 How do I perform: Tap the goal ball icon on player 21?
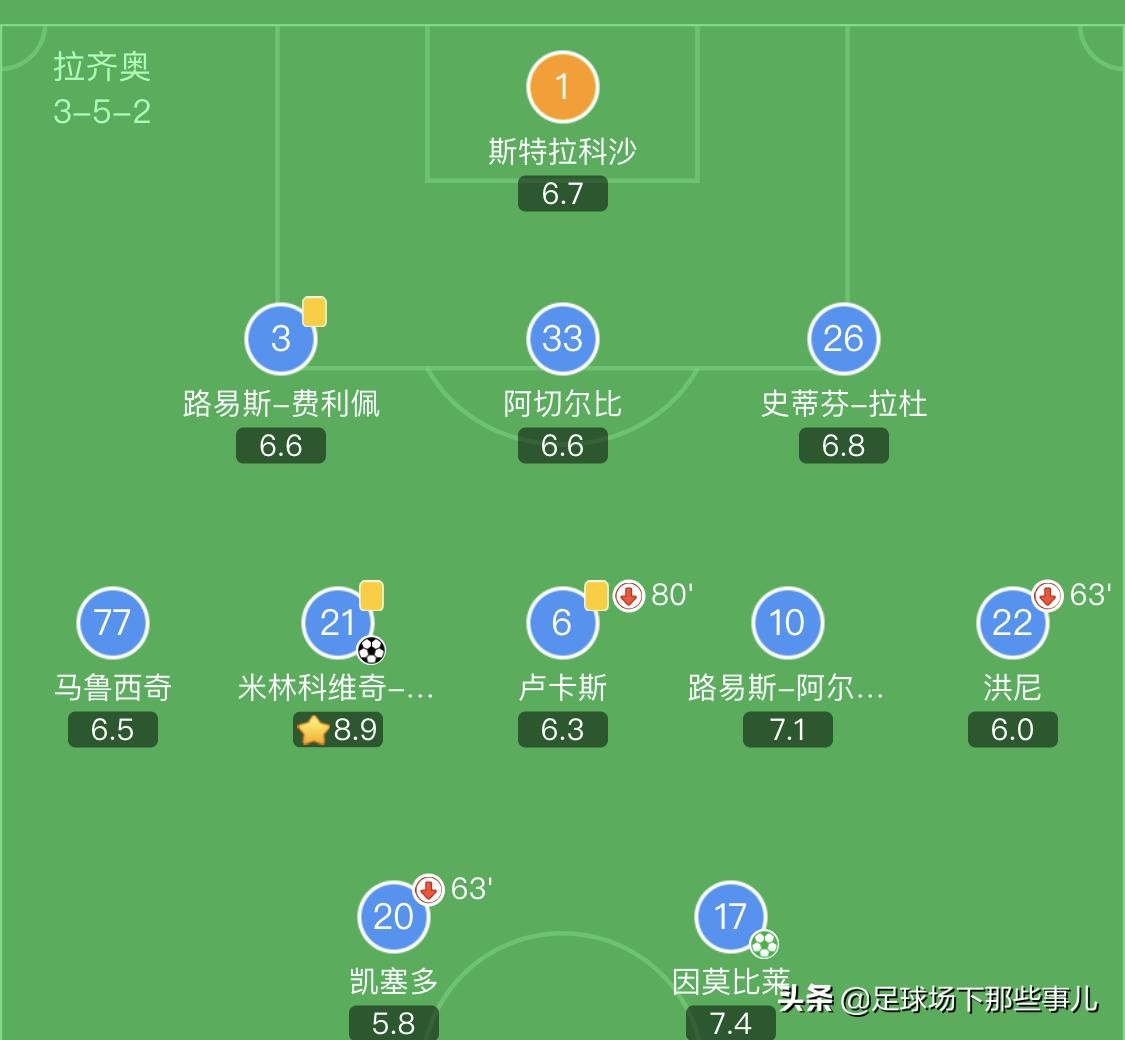tap(371, 650)
